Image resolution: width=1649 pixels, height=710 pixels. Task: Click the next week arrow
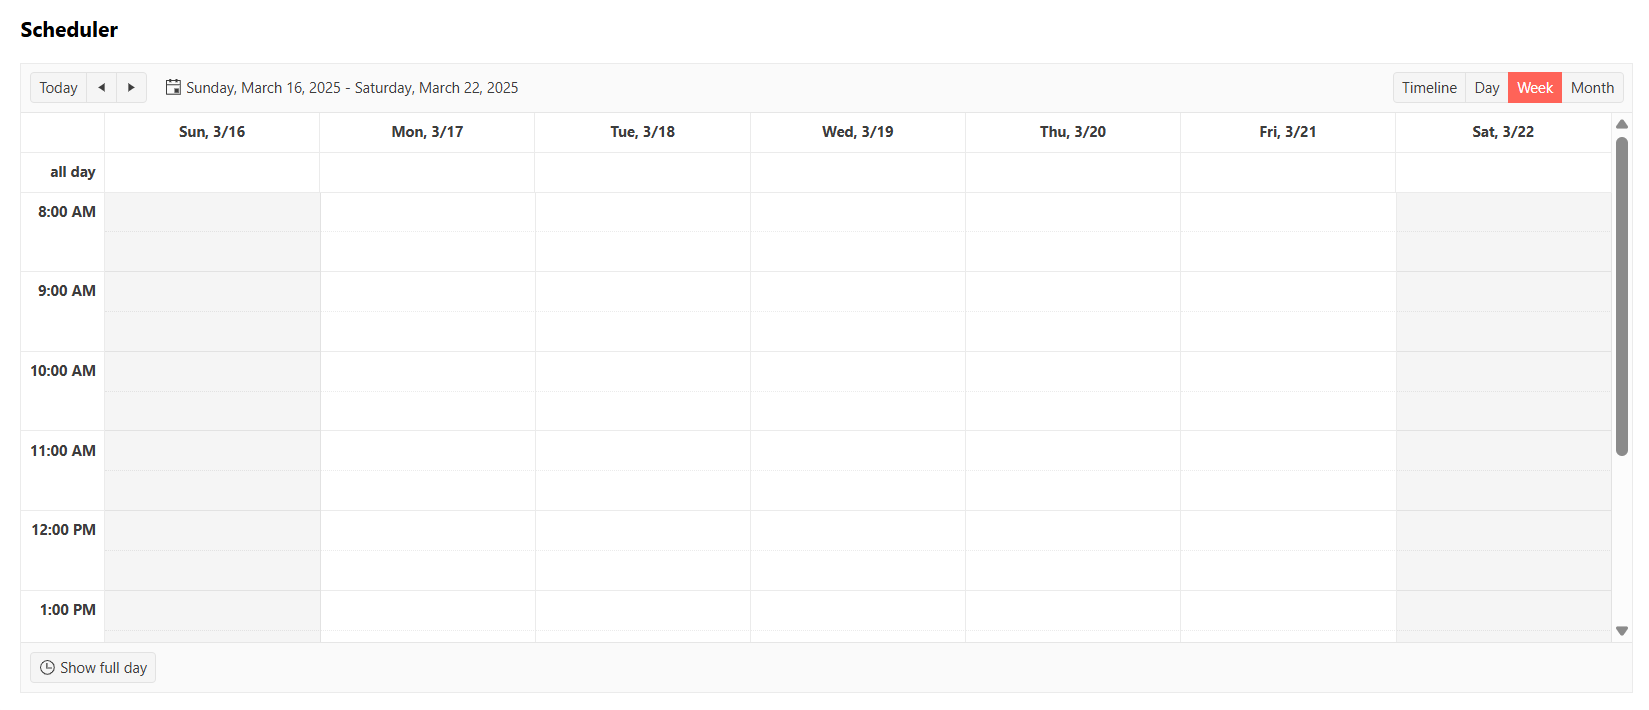point(131,88)
